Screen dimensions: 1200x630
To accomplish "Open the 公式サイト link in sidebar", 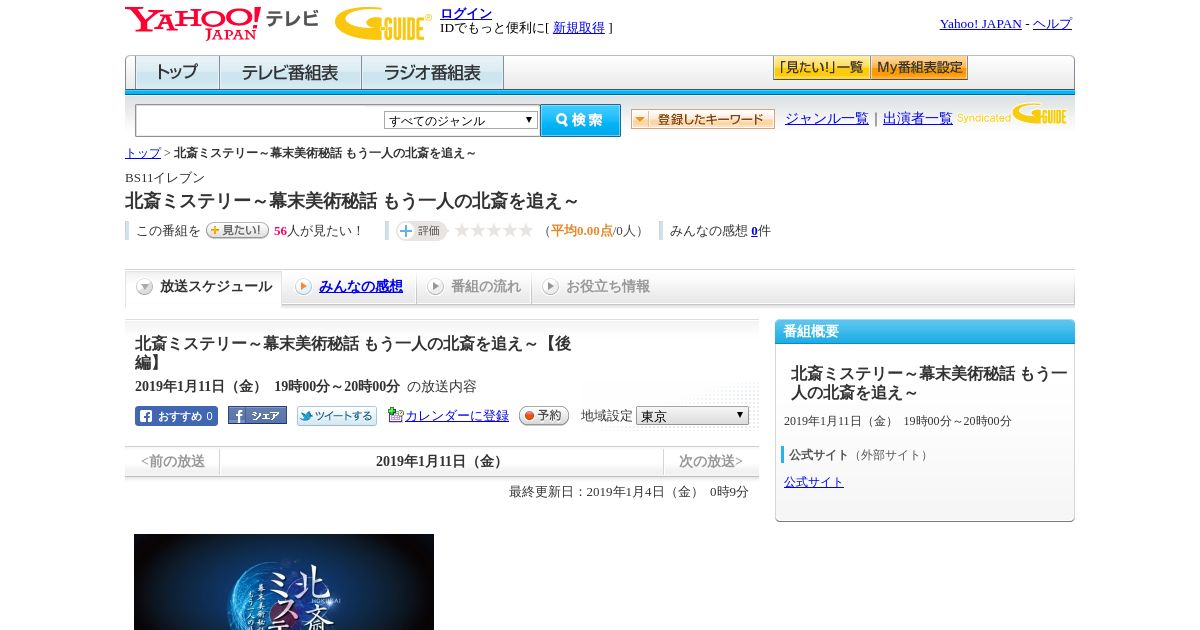I will pyautogui.click(x=814, y=482).
